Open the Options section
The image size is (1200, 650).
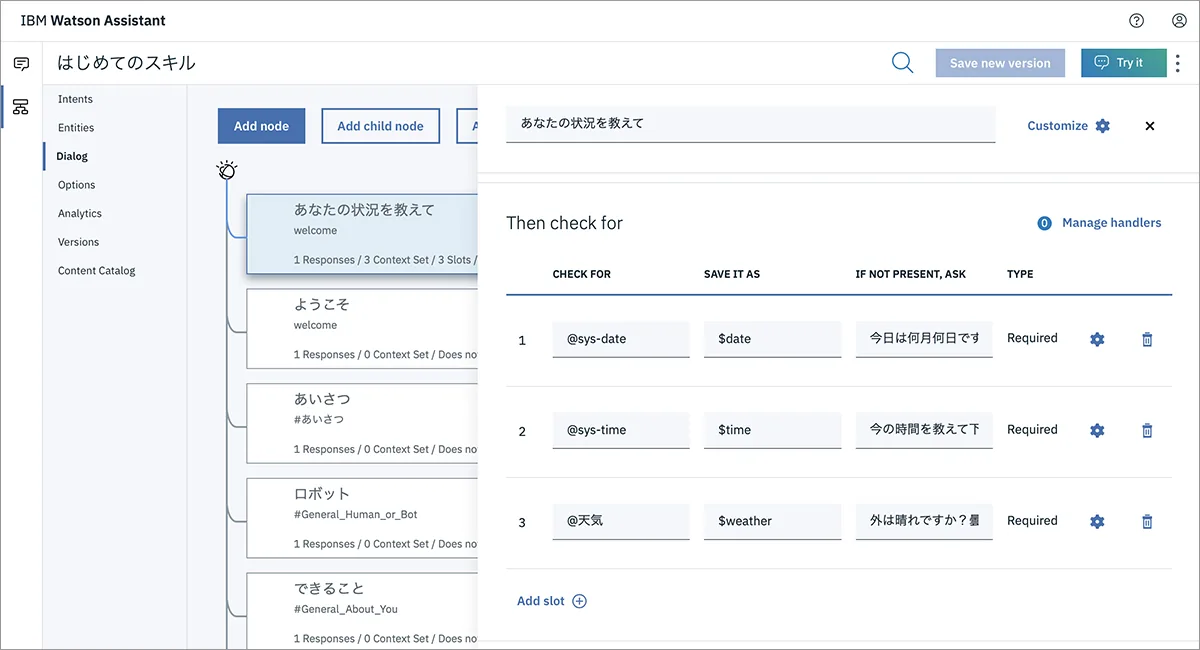77,184
